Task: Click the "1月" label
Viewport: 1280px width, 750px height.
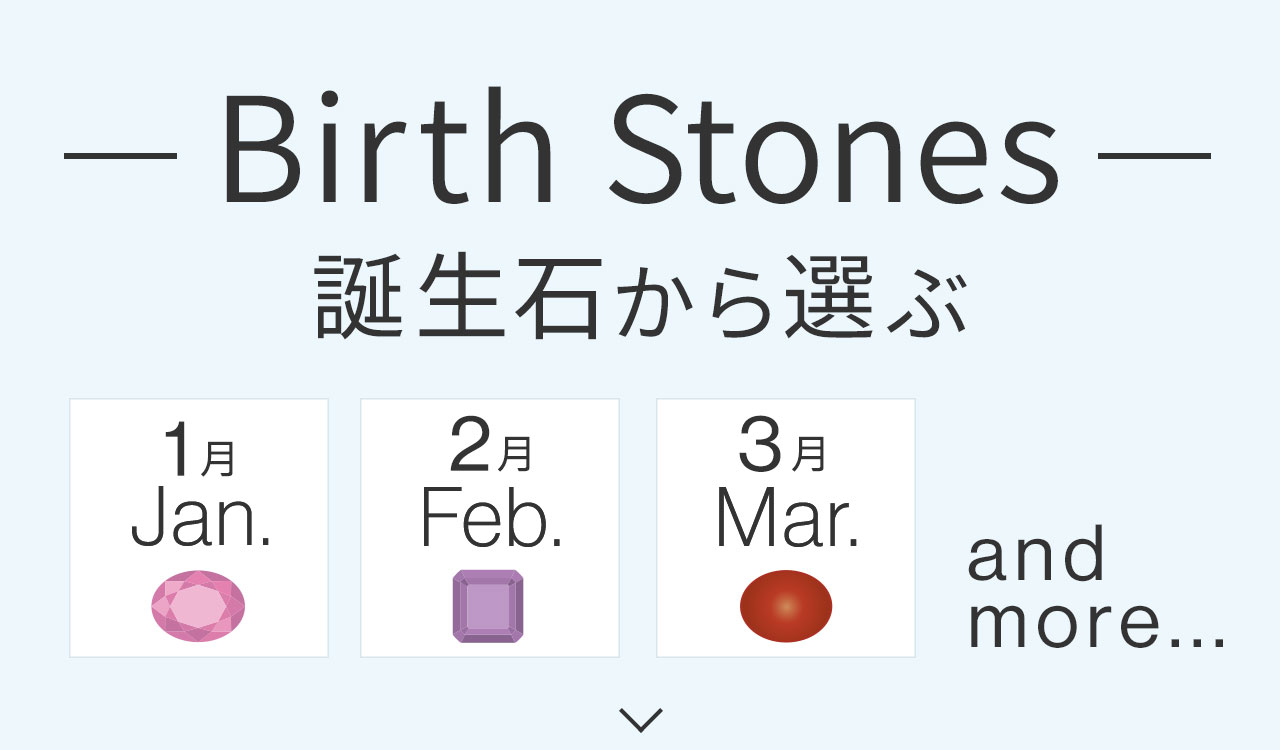Action: tap(199, 453)
